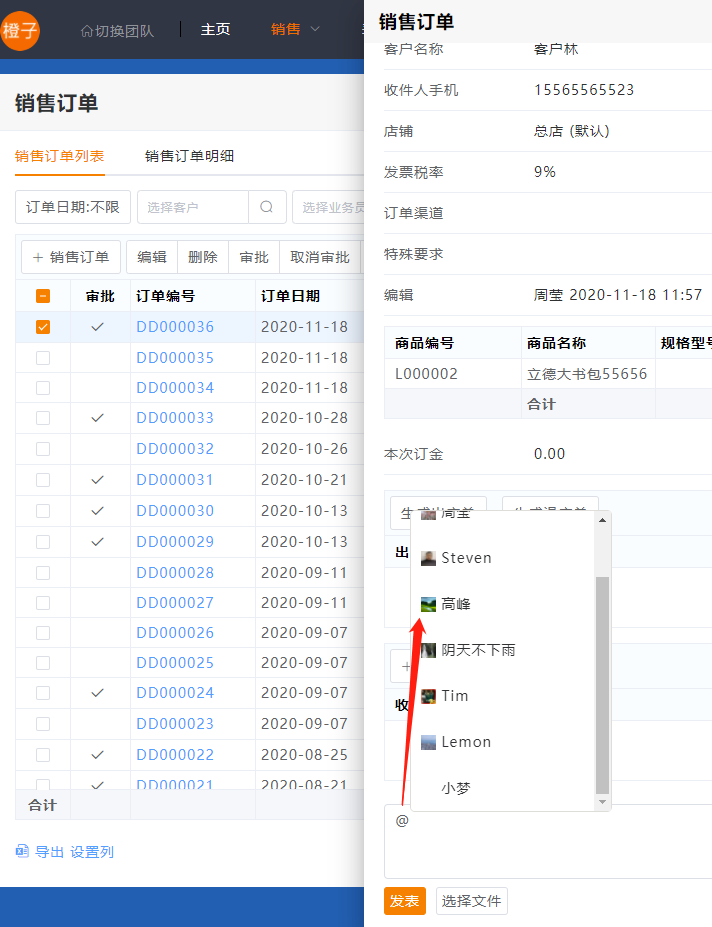The image size is (712, 927).
Task: Click 阴天不下雨's avatar in mention list
Action: click(428, 650)
